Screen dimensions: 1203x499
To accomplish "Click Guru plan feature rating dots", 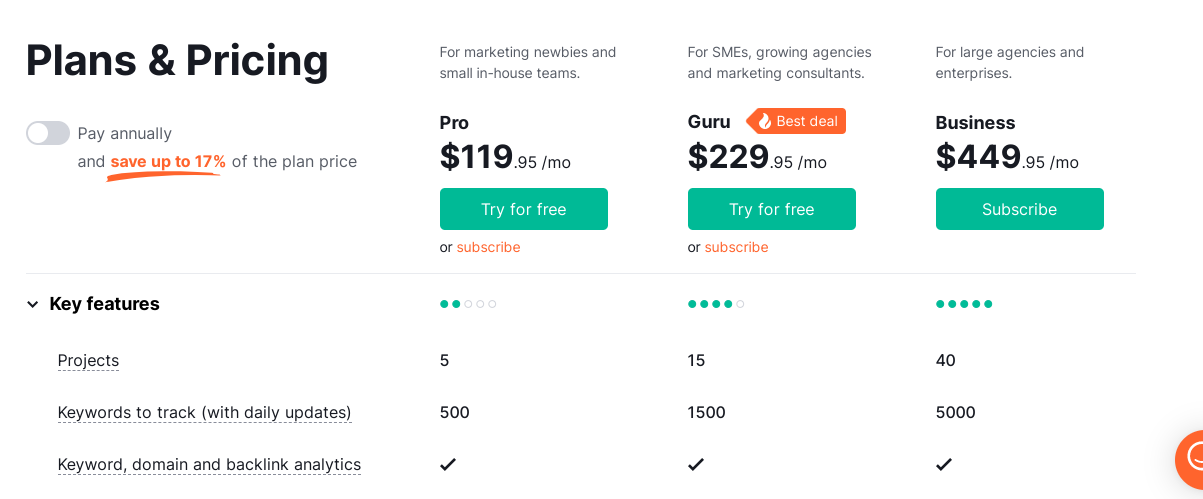I will [716, 304].
